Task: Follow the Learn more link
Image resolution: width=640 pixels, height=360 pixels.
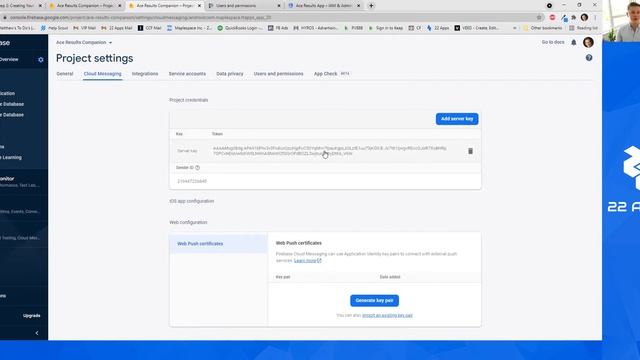Action: pyautogui.click(x=307, y=260)
